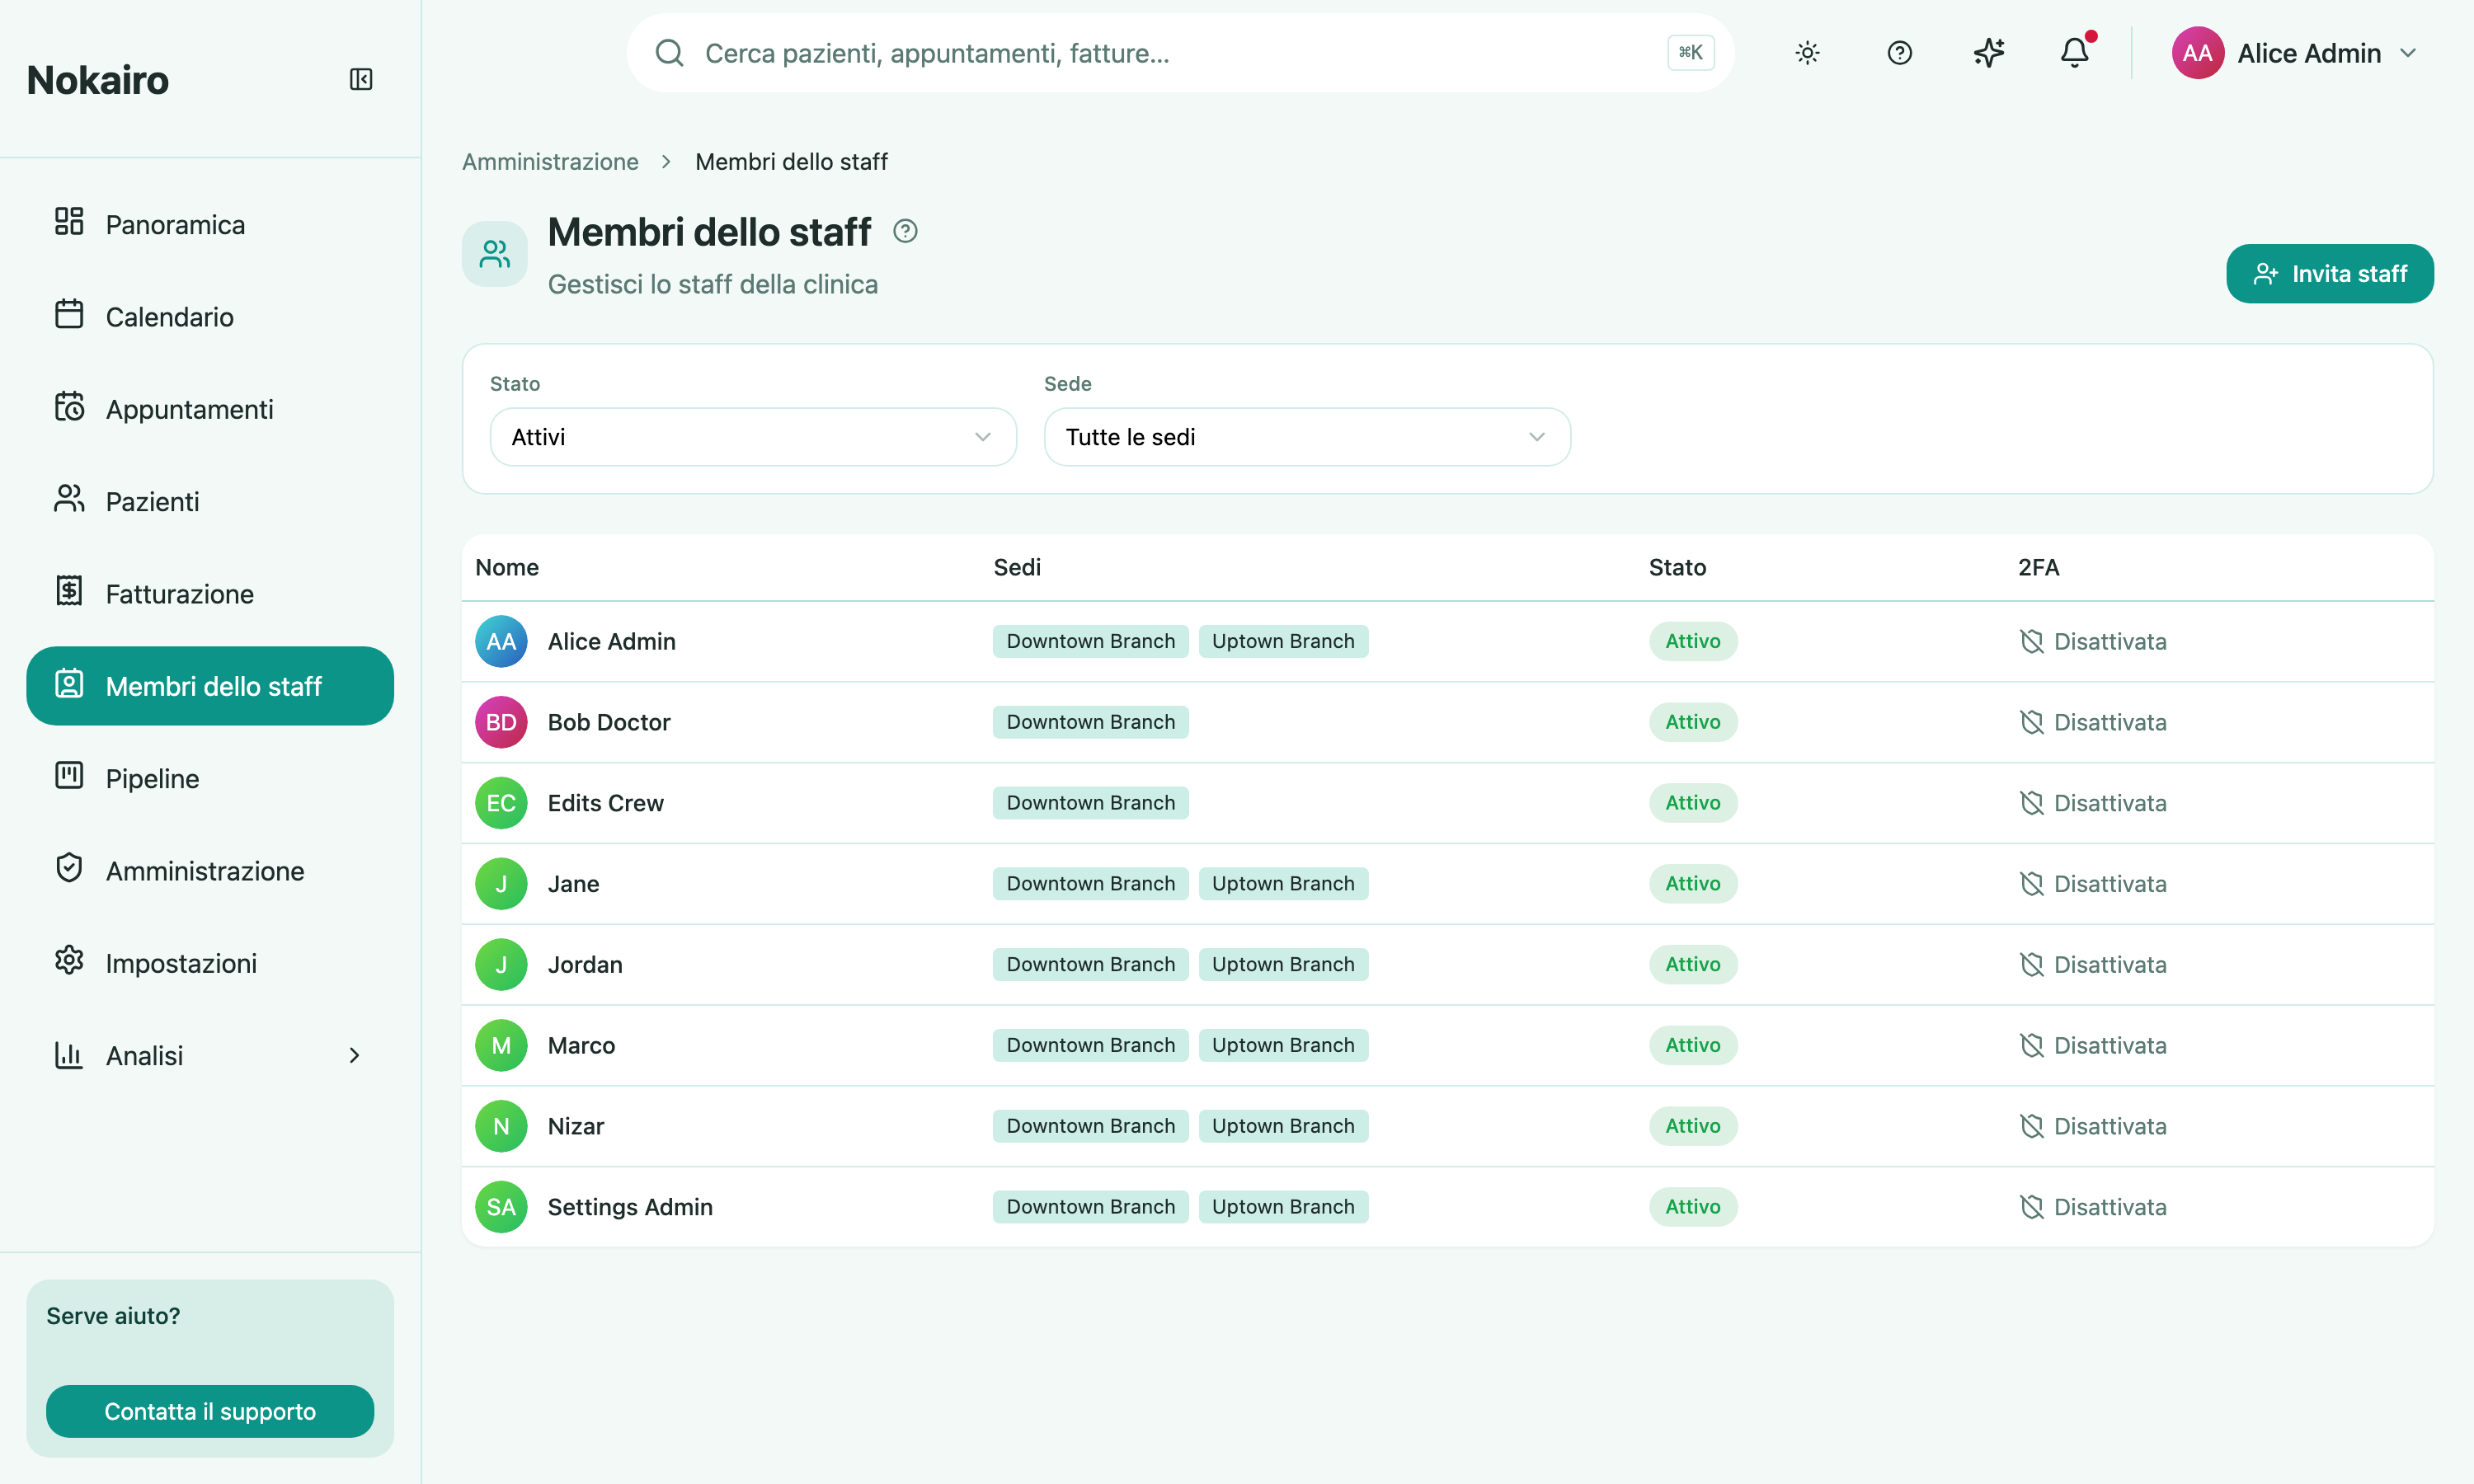Click Downtown Branch tag in Settings Admin row
This screenshot has width=2474, height=1484.
click(x=1090, y=1207)
